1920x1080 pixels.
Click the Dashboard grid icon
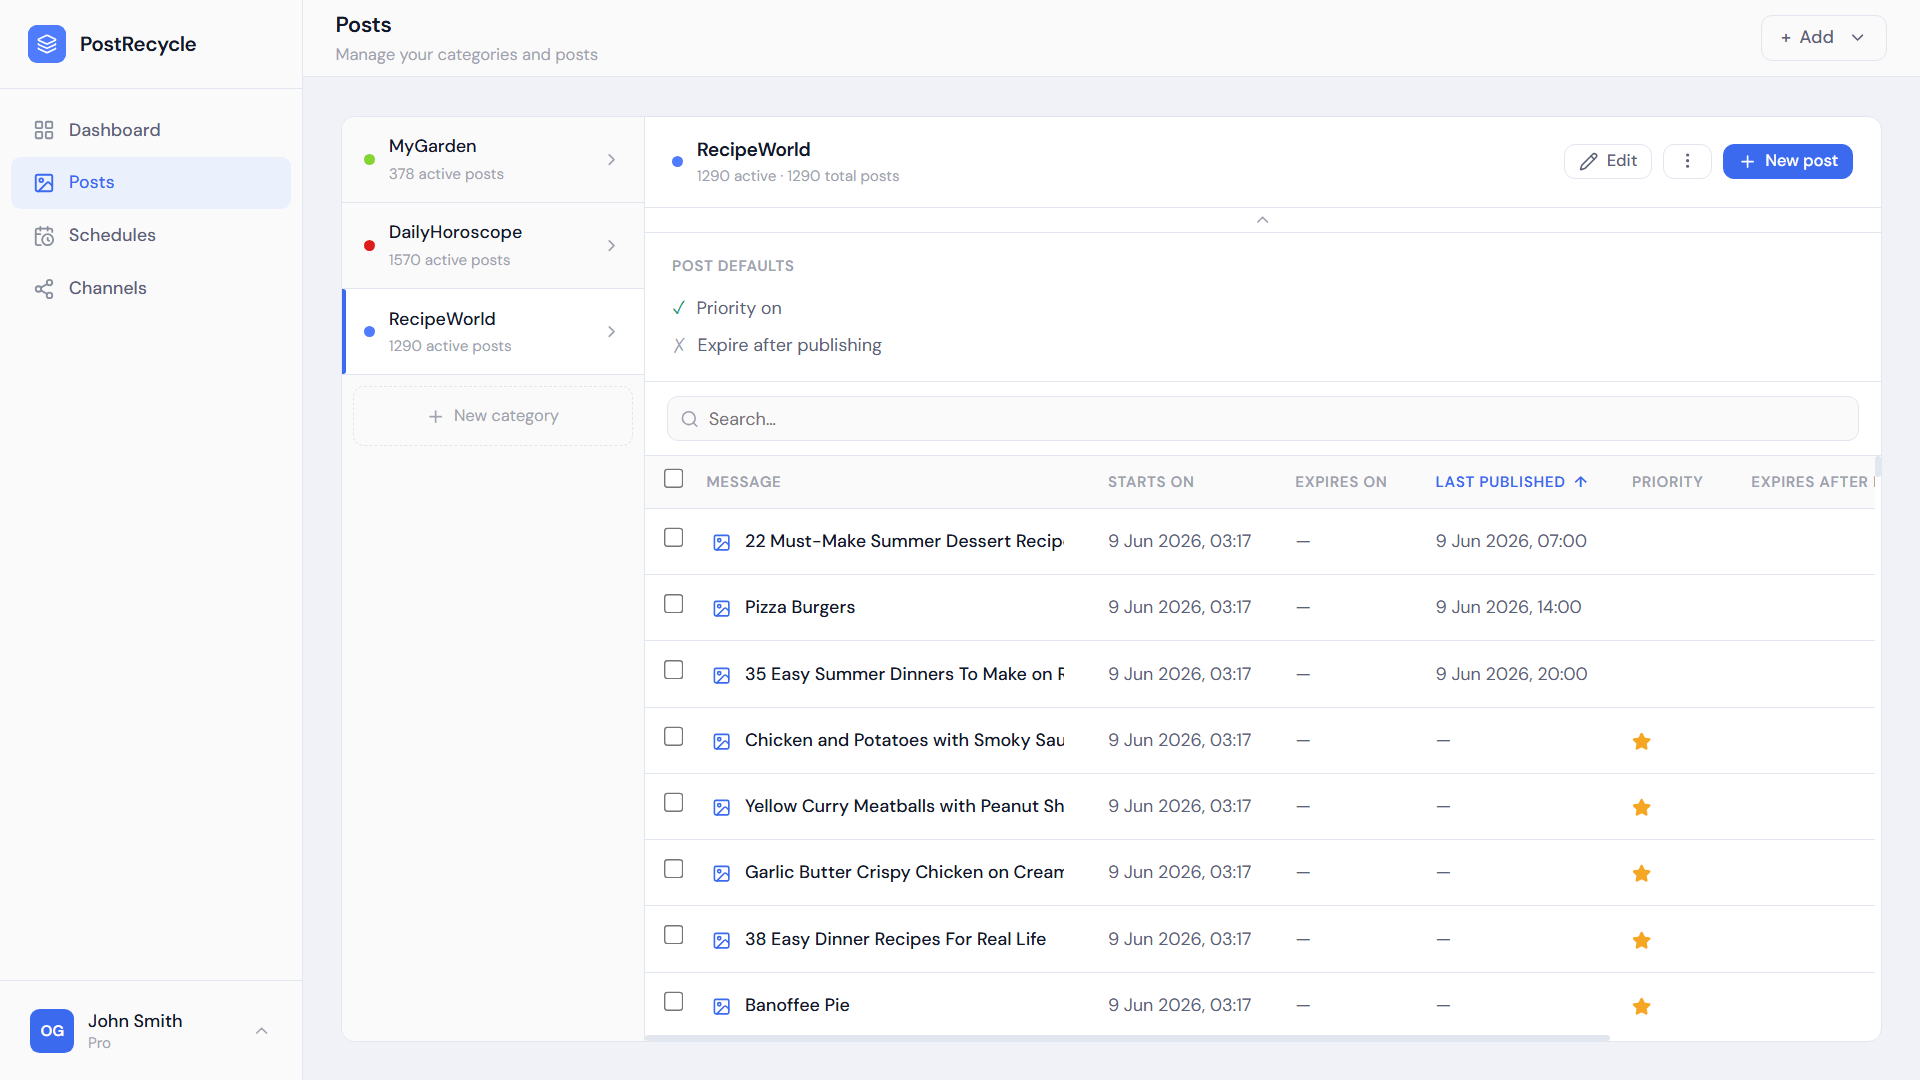tap(44, 130)
